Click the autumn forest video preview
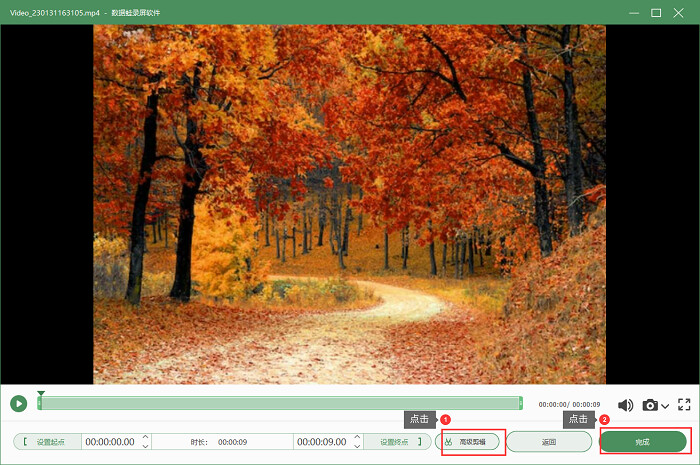This screenshot has height=465, width=700. [x=349, y=204]
